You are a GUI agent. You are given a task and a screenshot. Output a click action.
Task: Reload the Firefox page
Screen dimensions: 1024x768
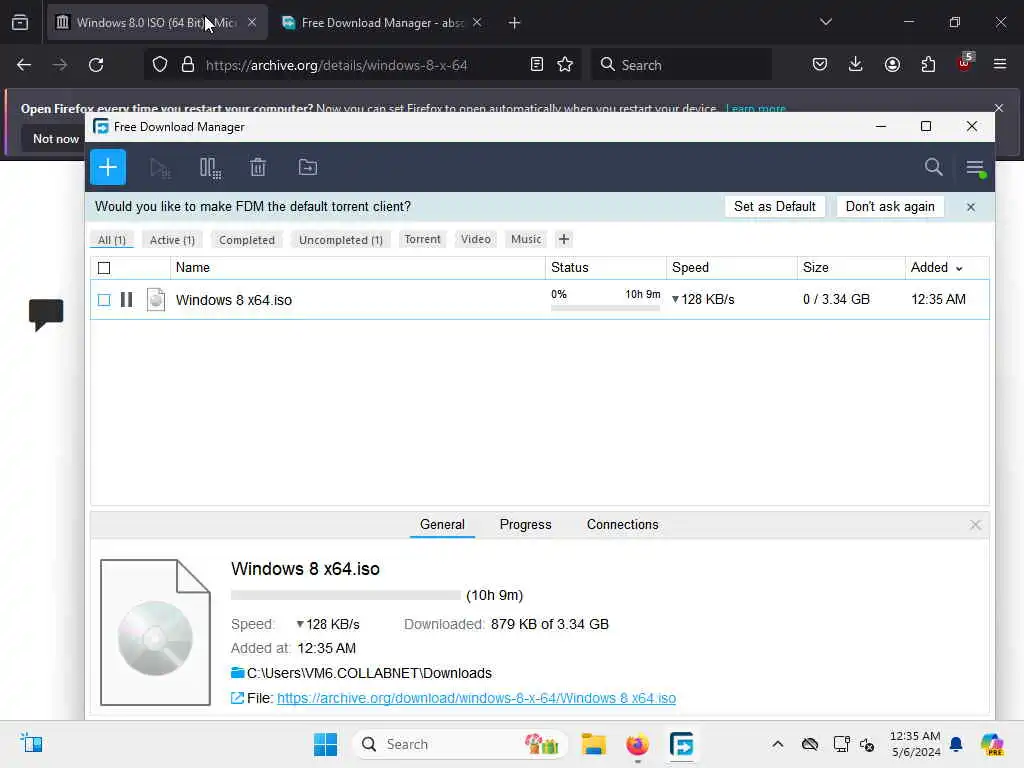tap(96, 65)
